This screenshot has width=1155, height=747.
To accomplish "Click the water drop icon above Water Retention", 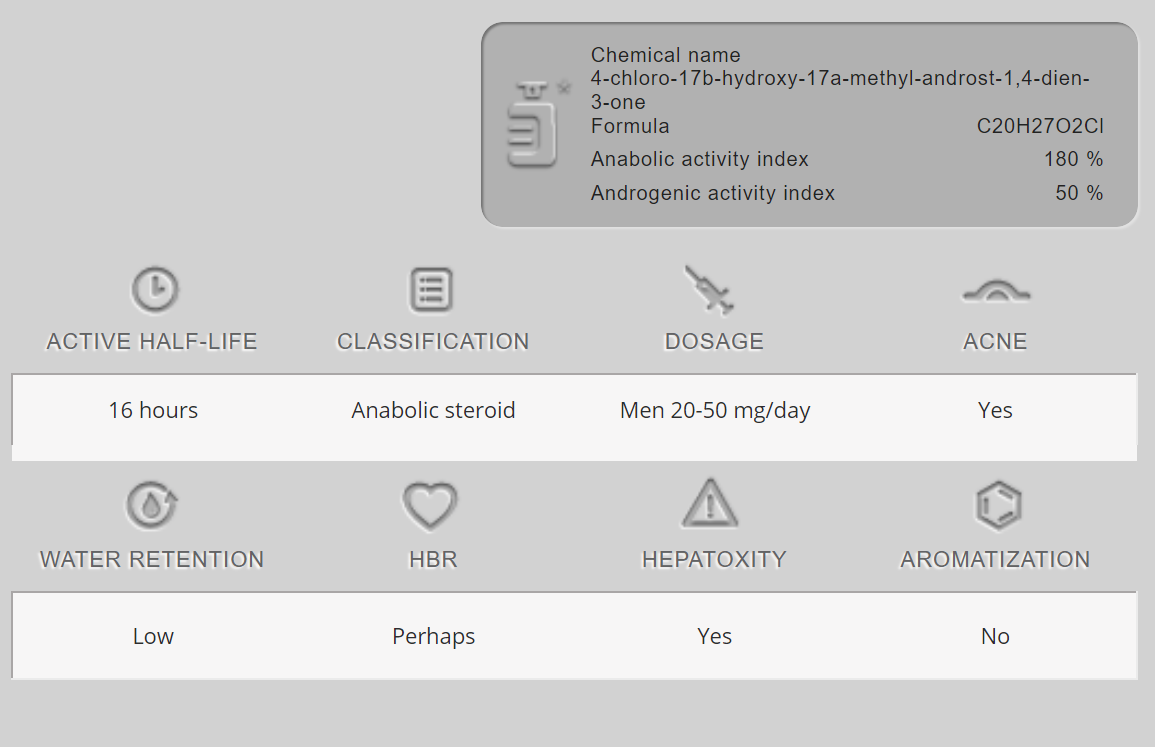I will [151, 505].
